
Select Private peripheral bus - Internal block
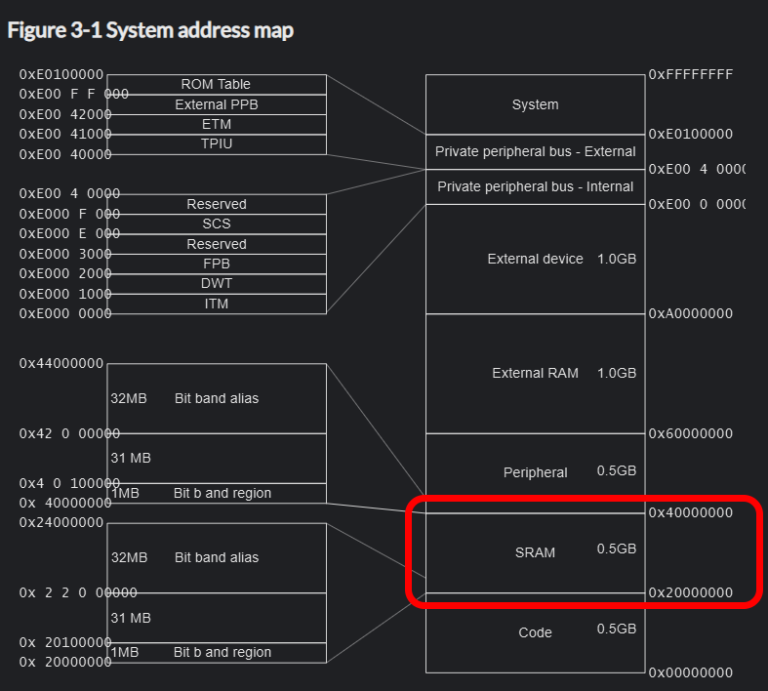(535, 187)
